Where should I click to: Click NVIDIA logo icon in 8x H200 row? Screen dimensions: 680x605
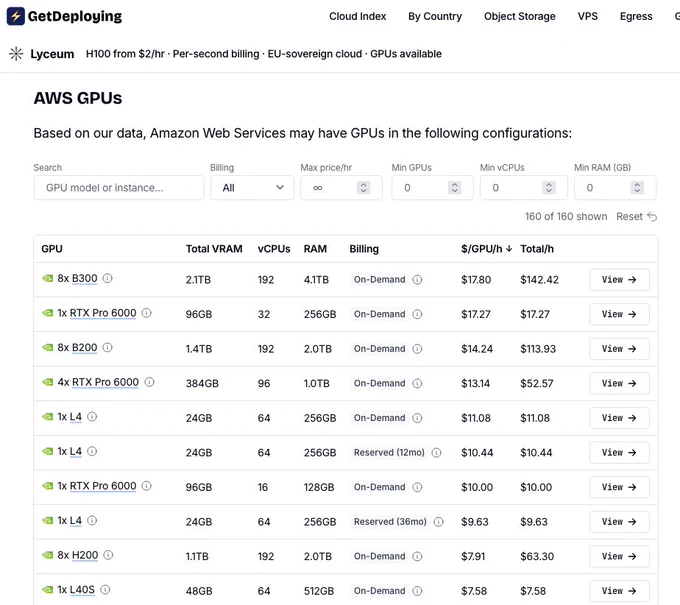[x=47, y=555]
